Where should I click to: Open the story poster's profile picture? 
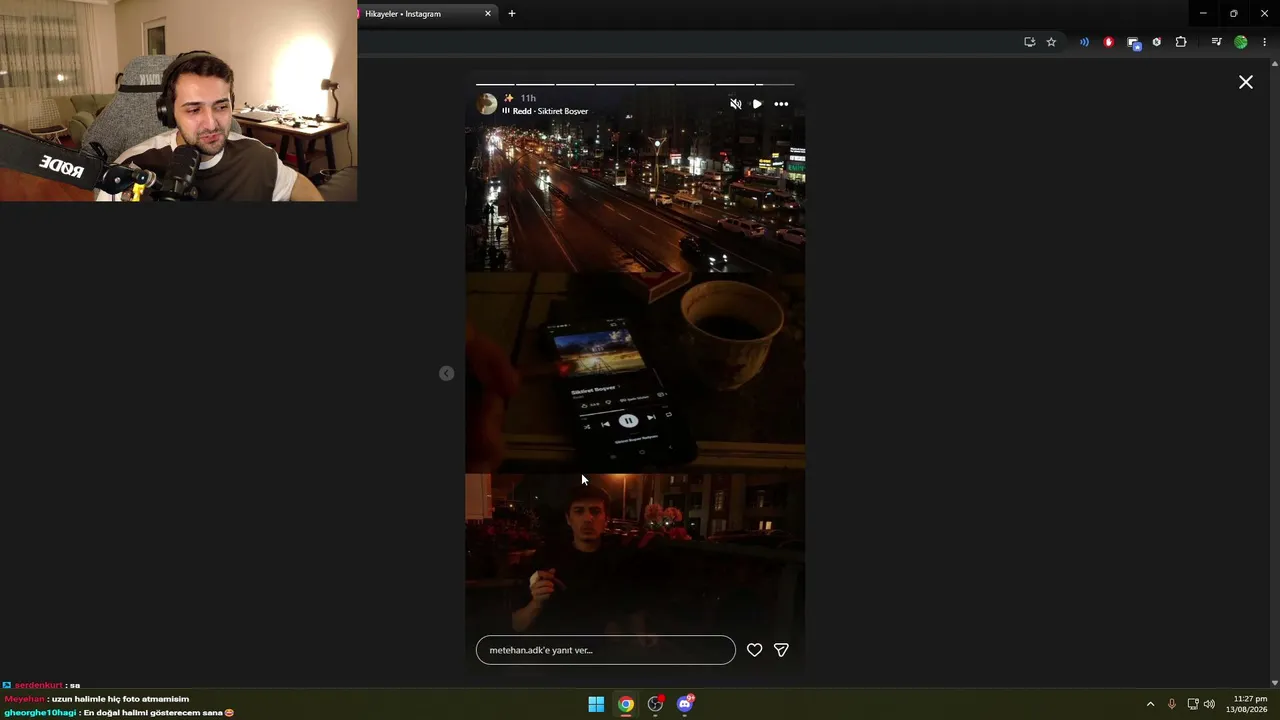[x=487, y=104]
